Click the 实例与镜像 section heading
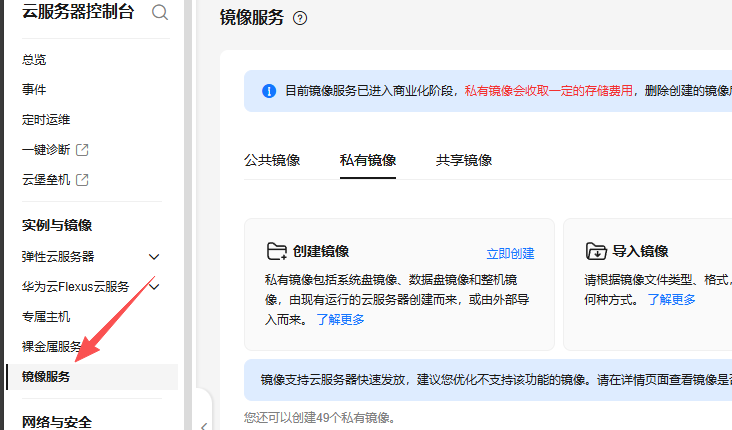Image resolution: width=732 pixels, height=430 pixels. pos(57,226)
